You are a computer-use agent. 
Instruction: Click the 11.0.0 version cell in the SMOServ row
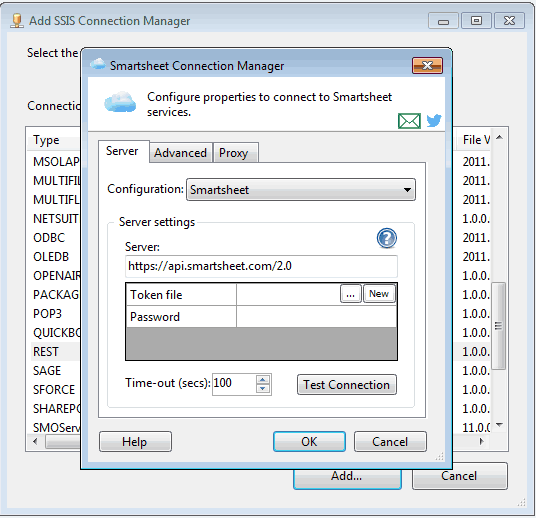476,427
